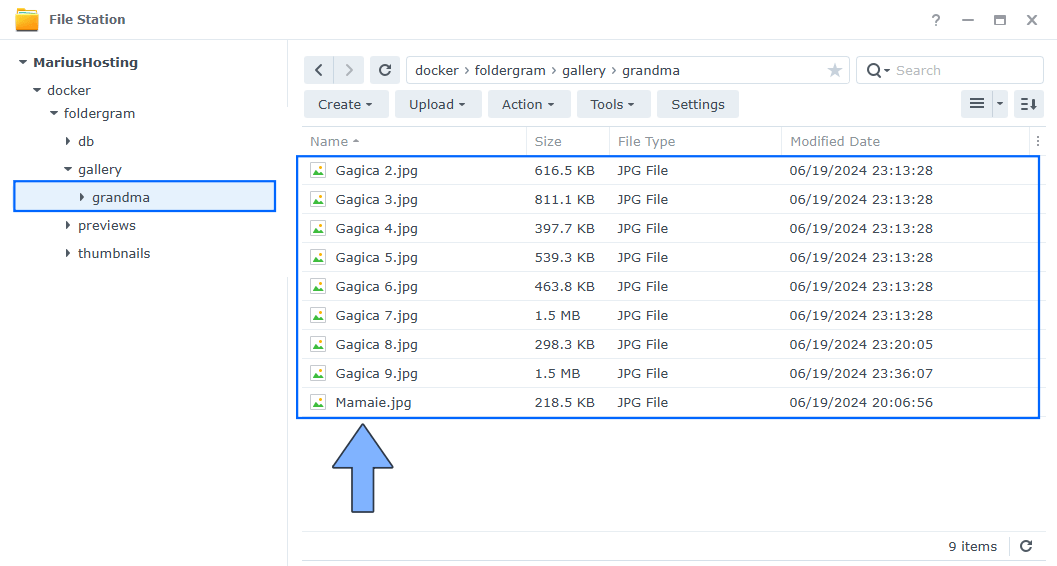1057x566 pixels.
Task: Click the 06/19/2024 23:36:07 date cell
Action: tap(861, 373)
